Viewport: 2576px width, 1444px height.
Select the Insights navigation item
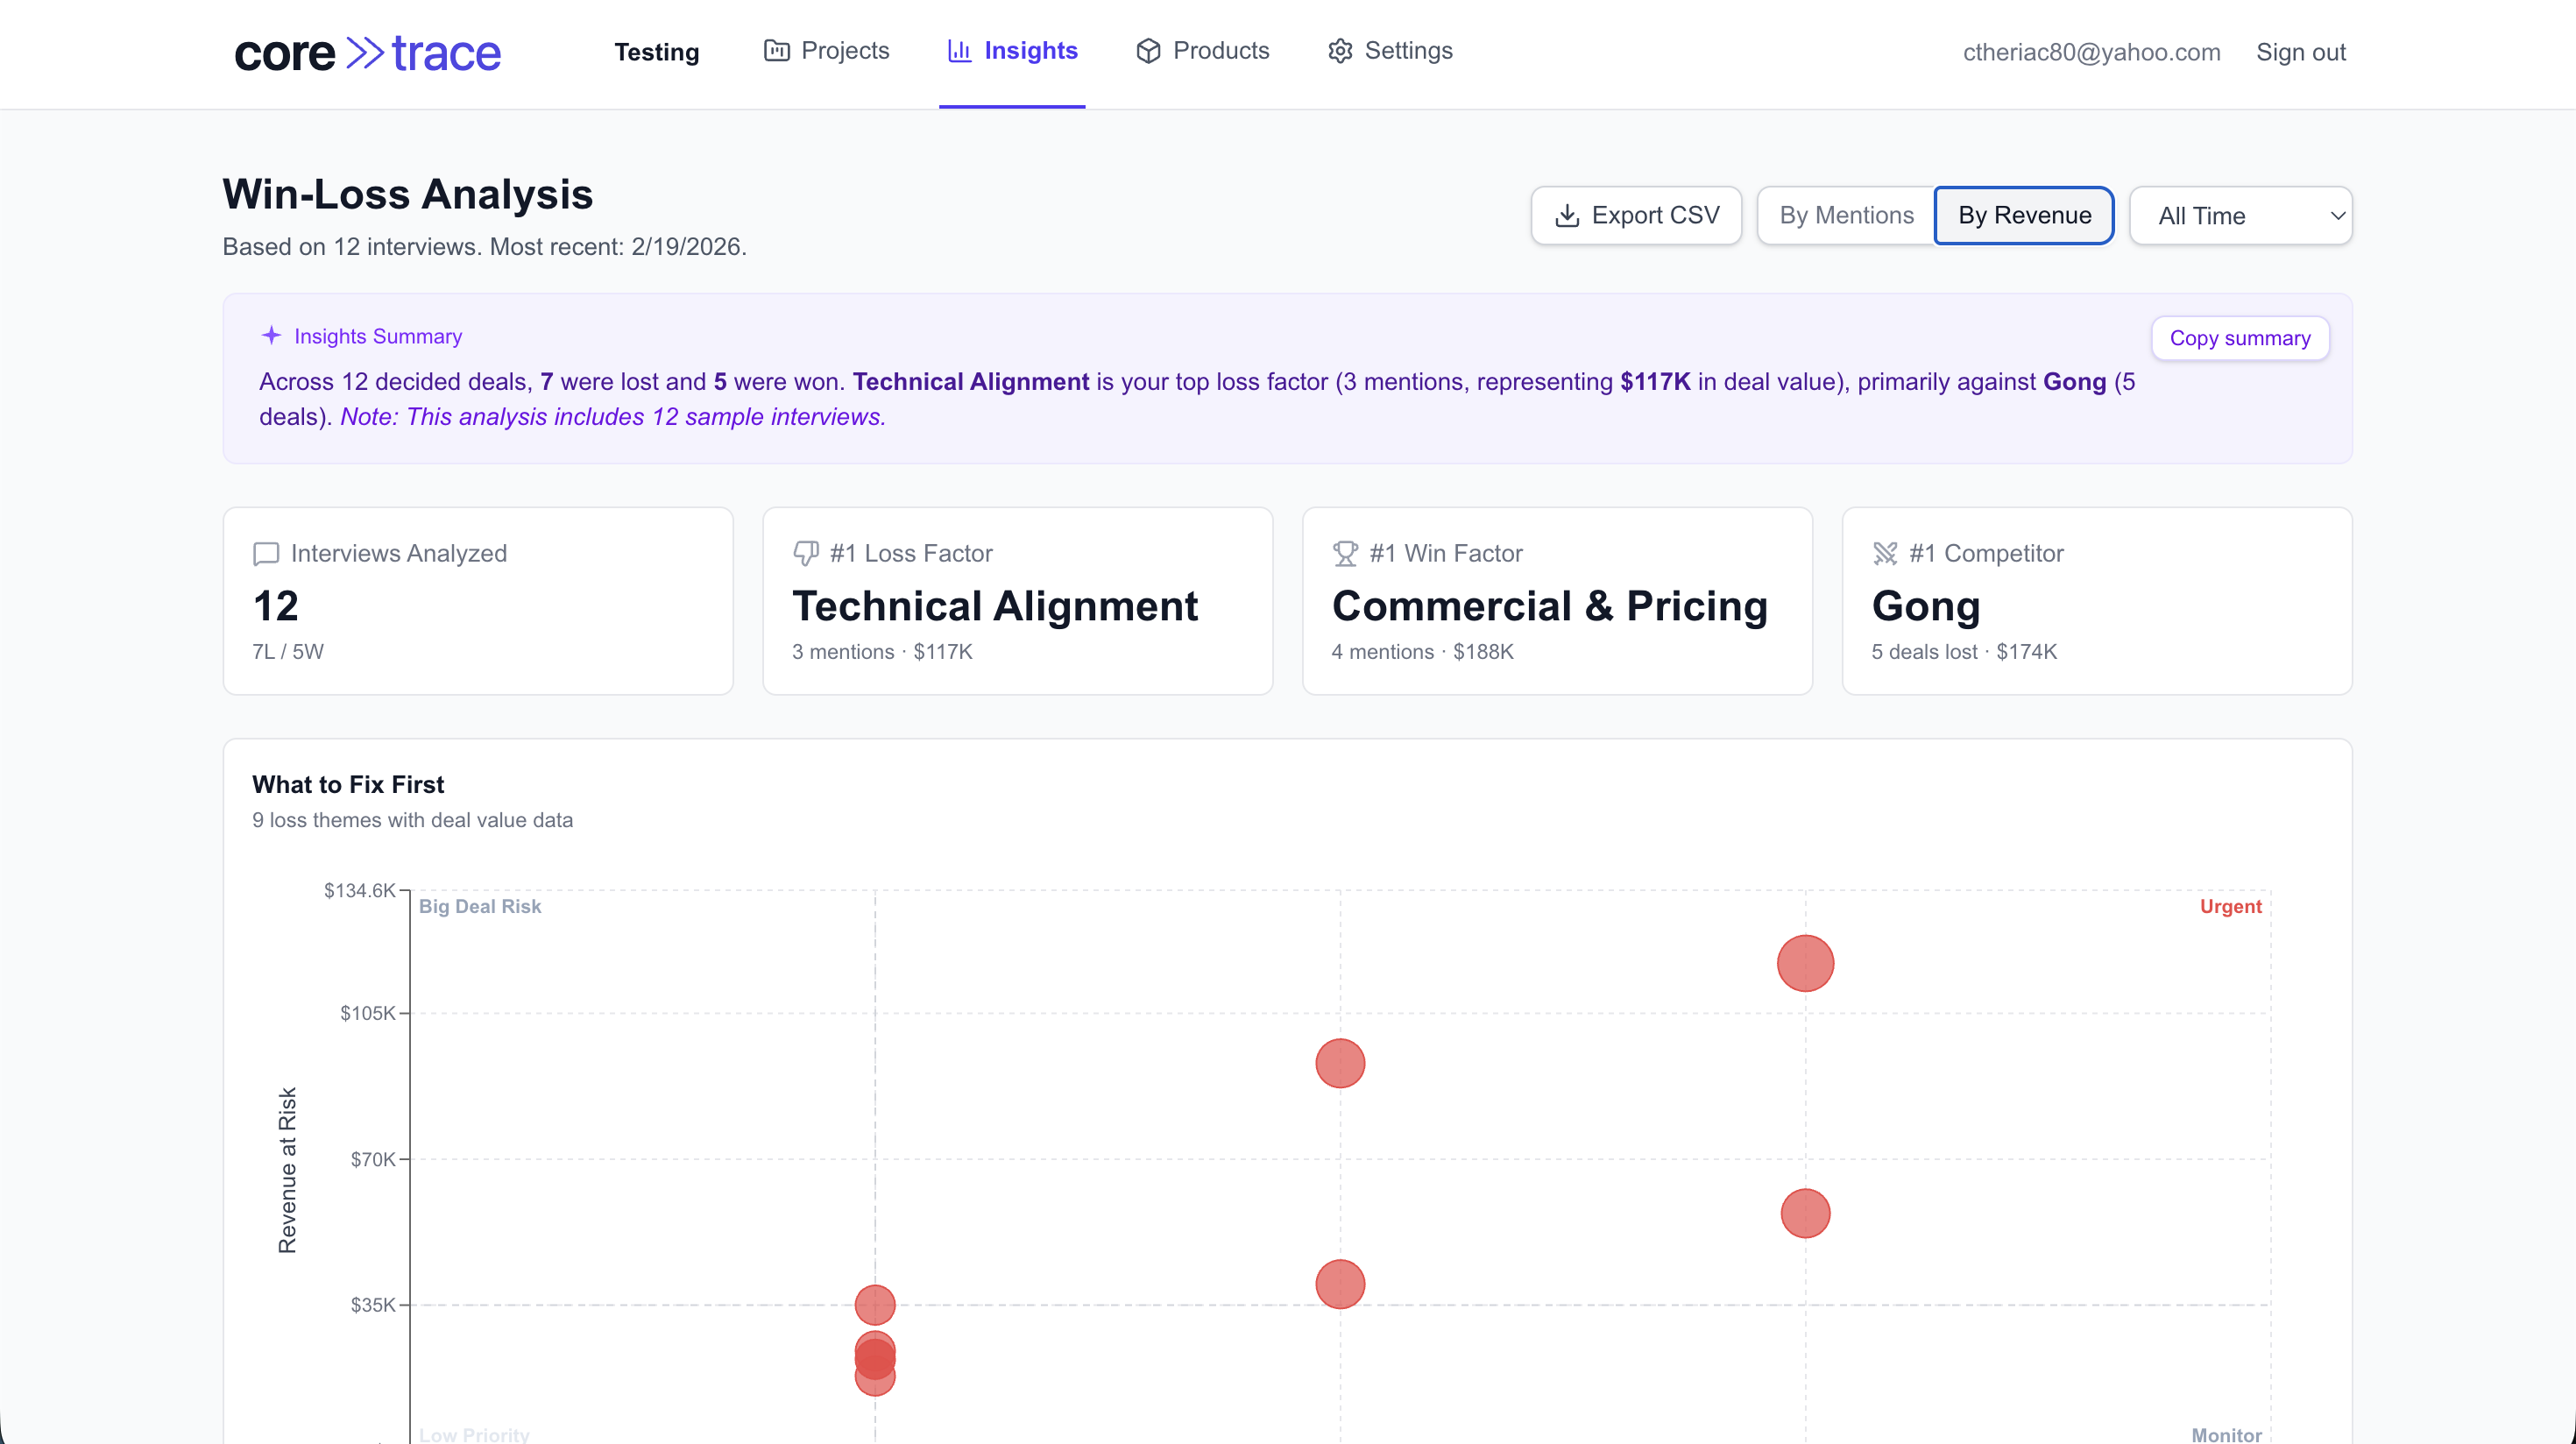coord(1030,51)
